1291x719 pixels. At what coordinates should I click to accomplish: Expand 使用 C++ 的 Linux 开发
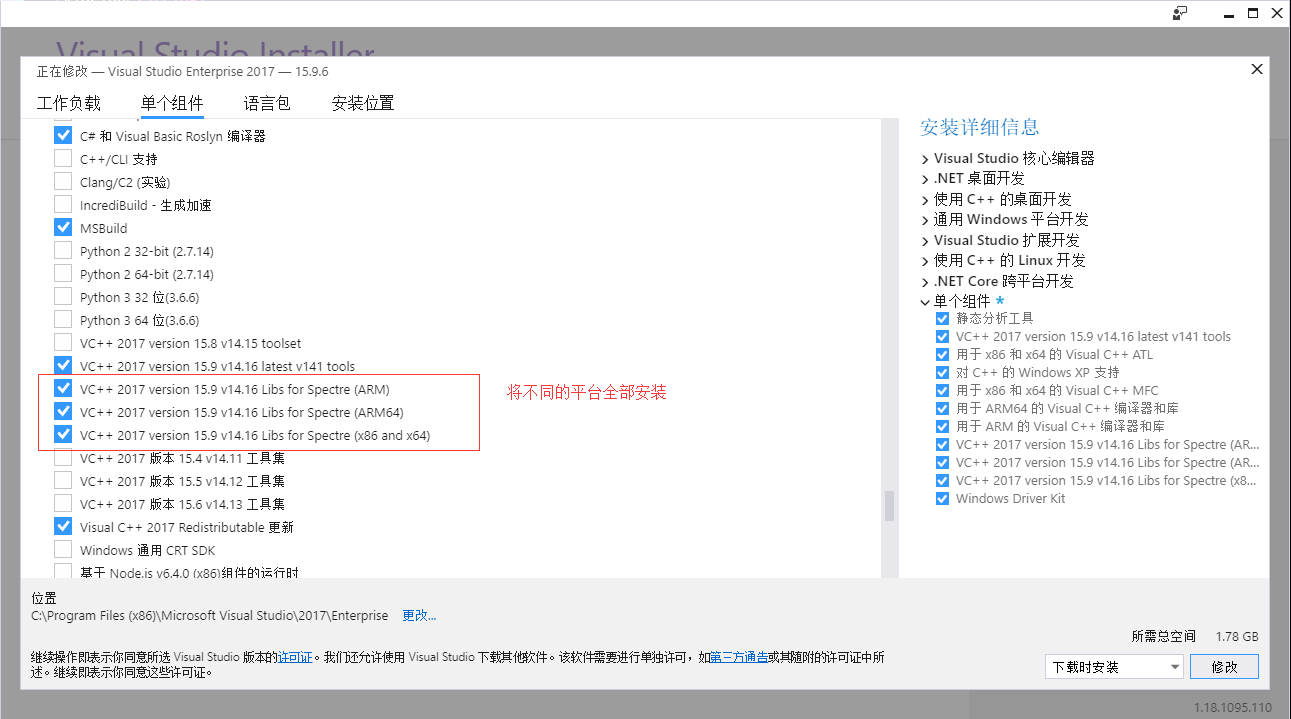925,261
